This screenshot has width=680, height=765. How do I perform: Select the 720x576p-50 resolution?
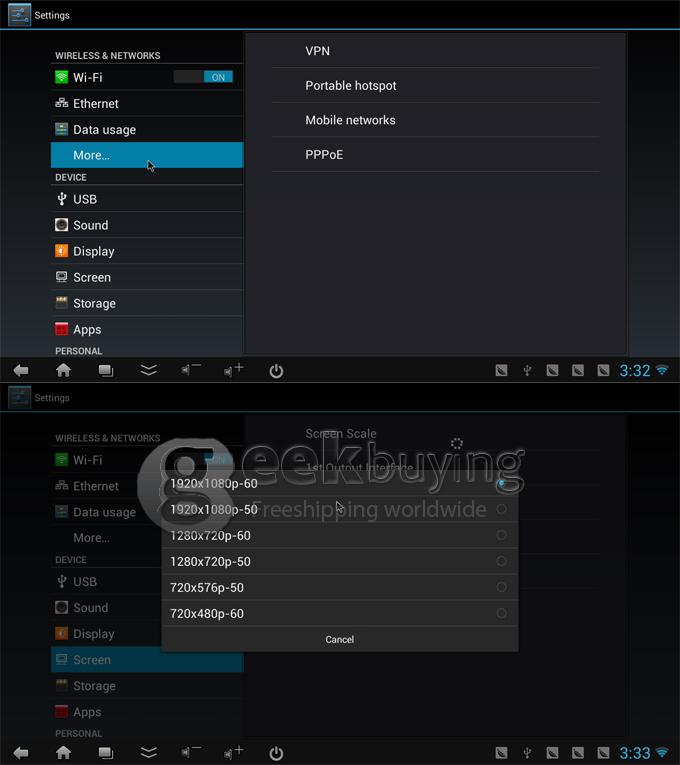click(x=339, y=588)
